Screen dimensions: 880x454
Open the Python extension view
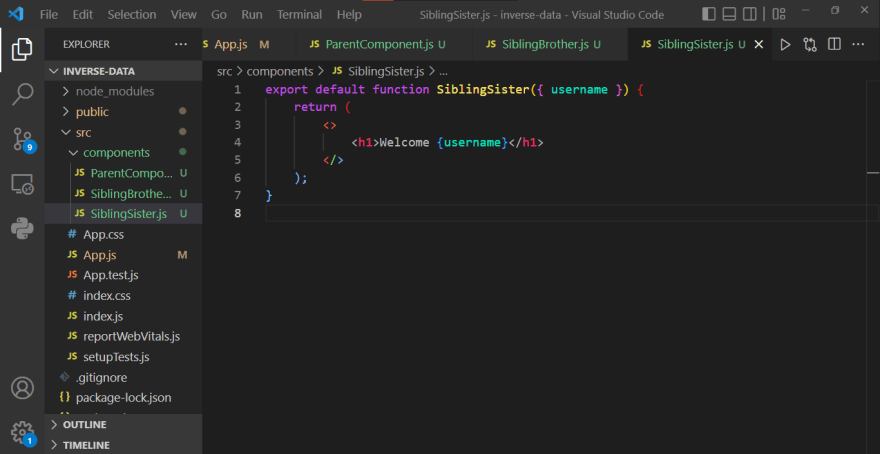(x=22, y=228)
